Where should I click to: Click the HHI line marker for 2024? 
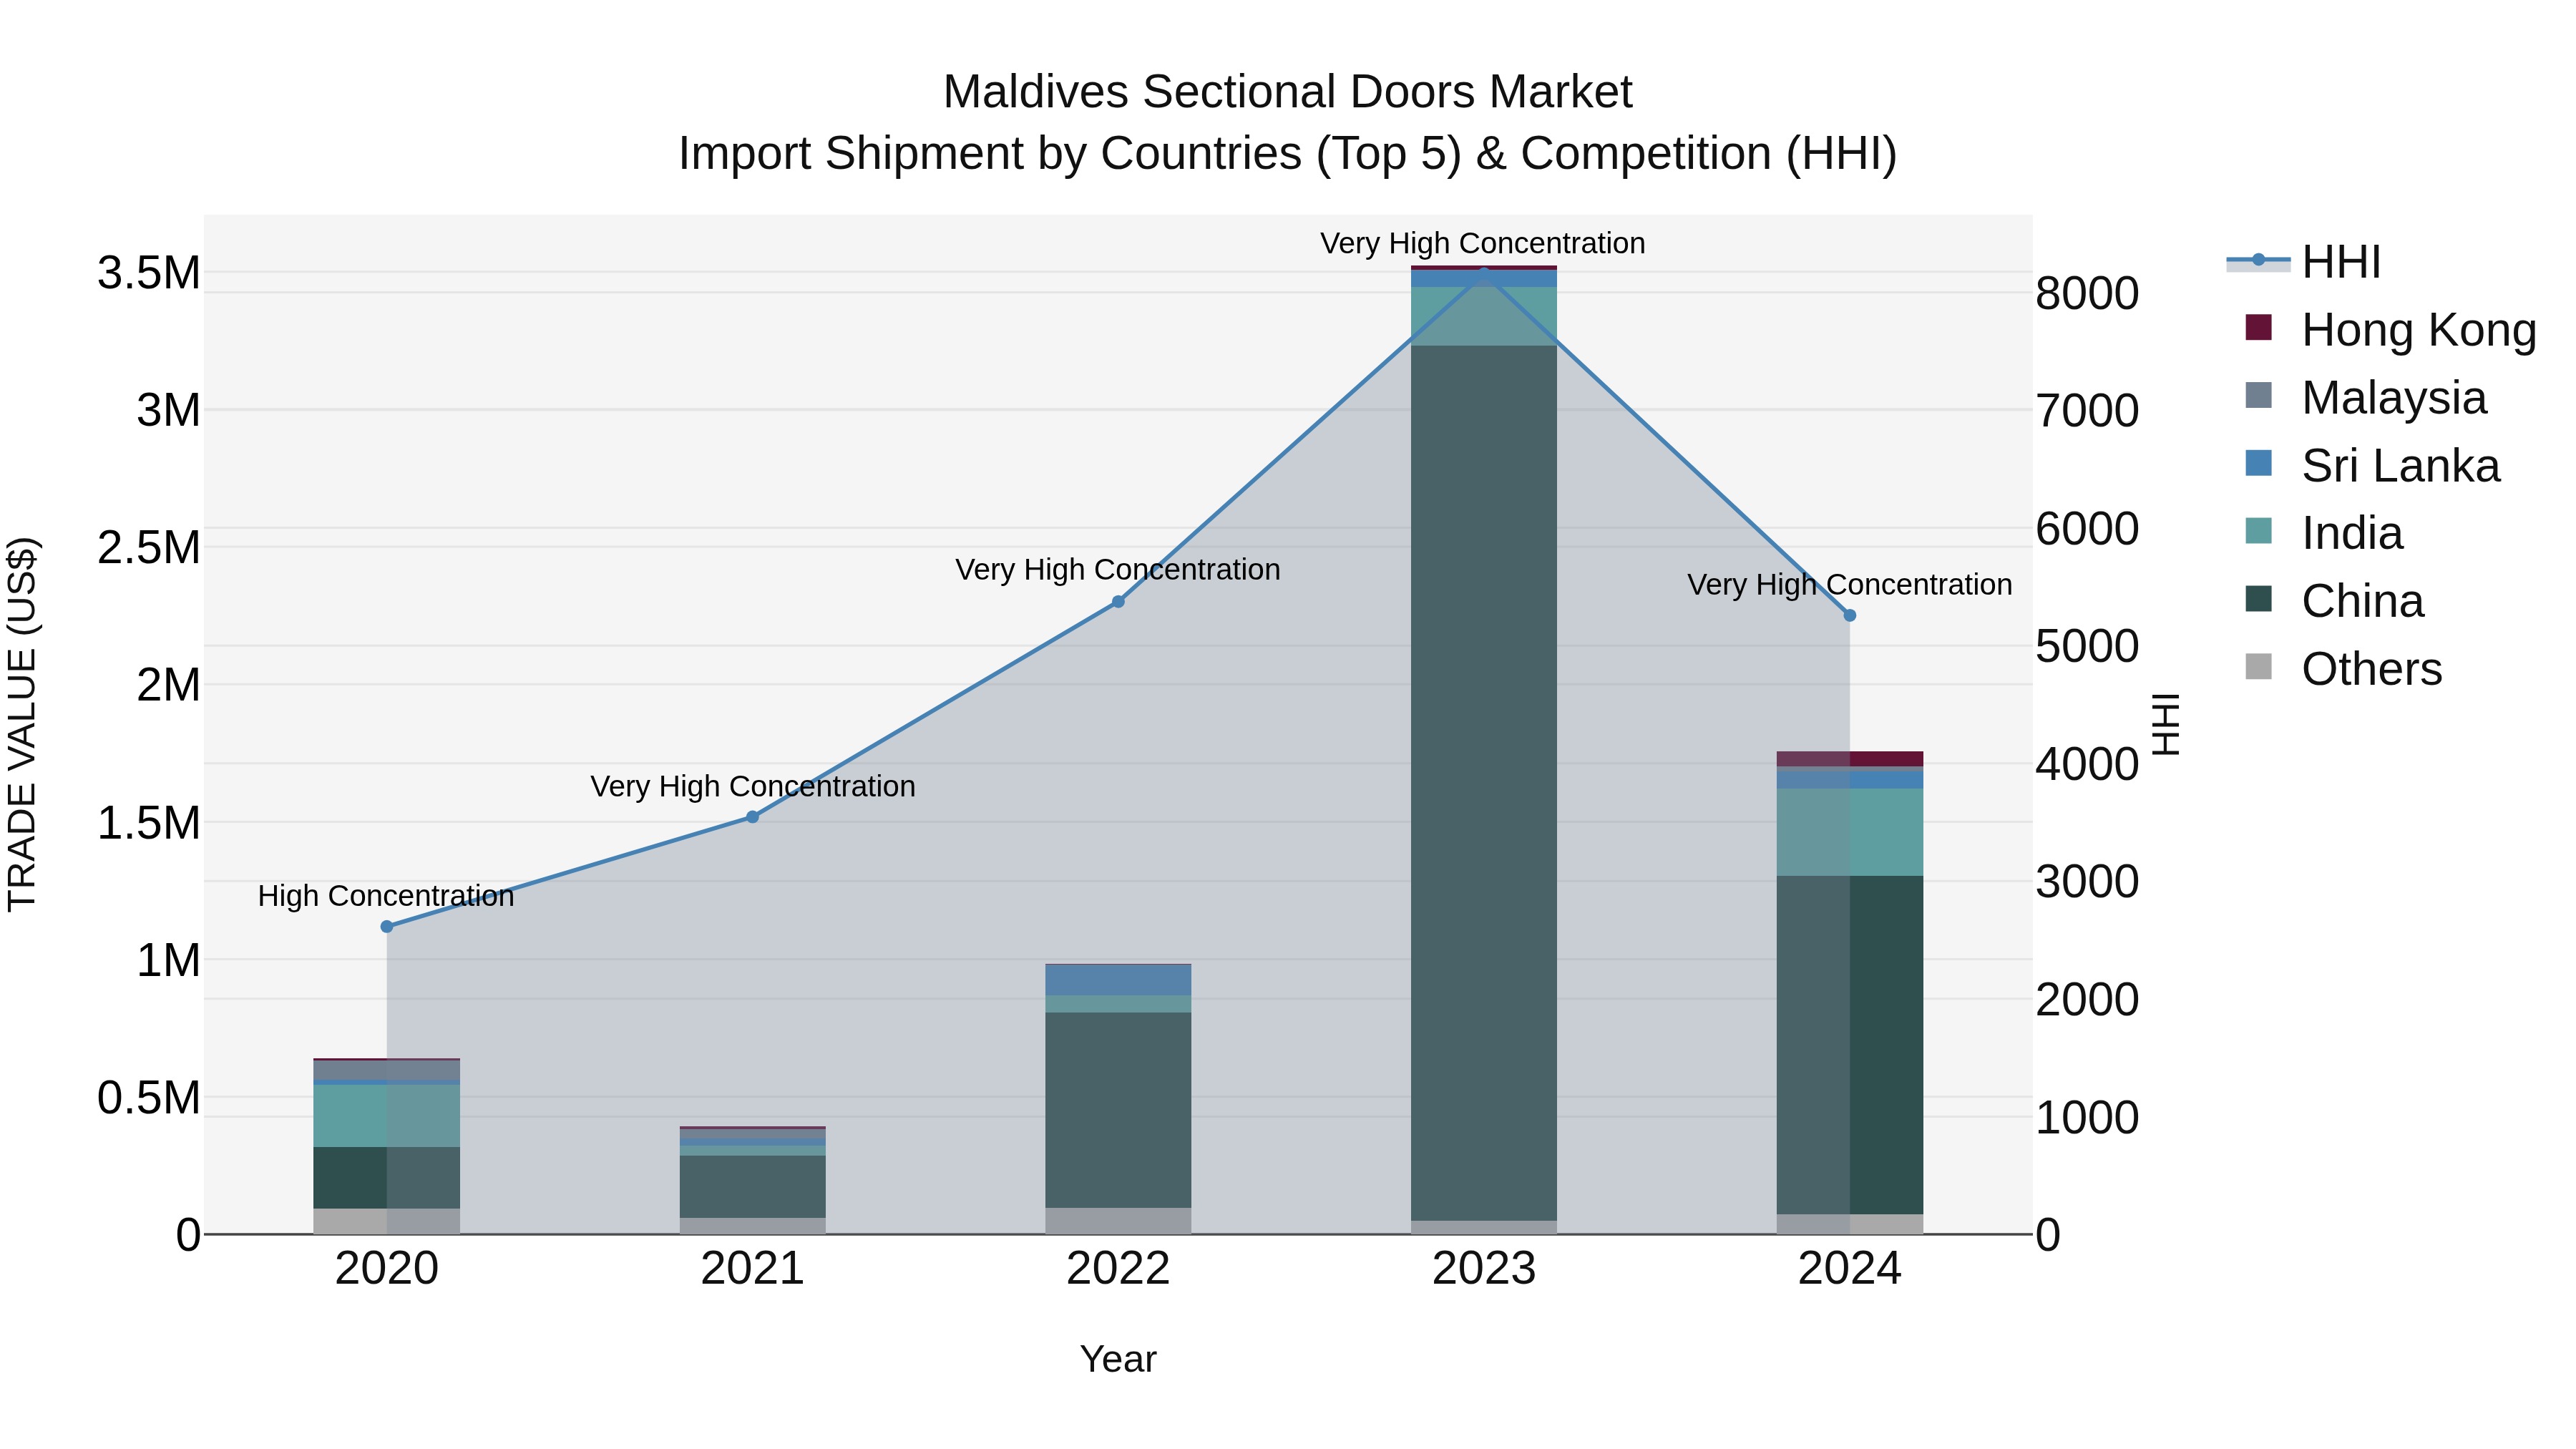(1850, 615)
